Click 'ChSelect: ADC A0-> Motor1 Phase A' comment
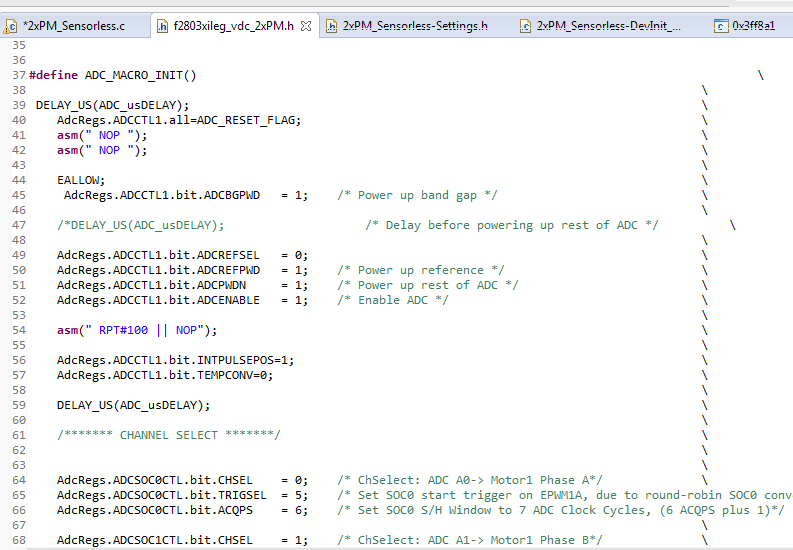793x550 pixels. 470,480
